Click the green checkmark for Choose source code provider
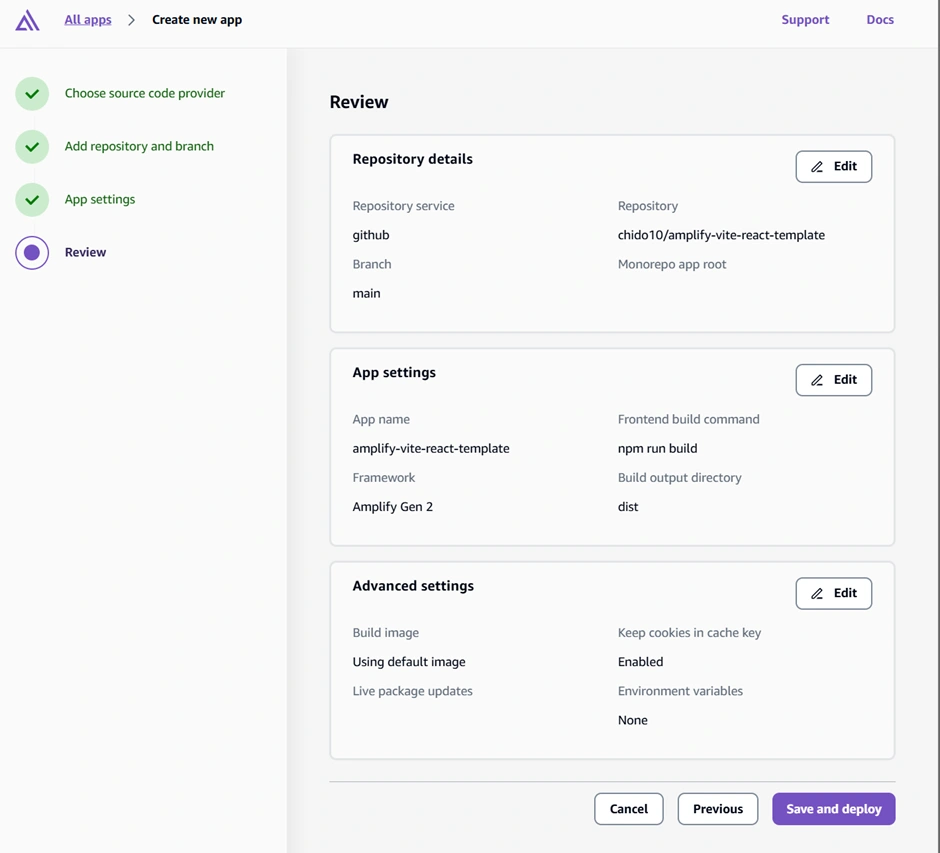The image size is (940, 853). click(x=32, y=94)
